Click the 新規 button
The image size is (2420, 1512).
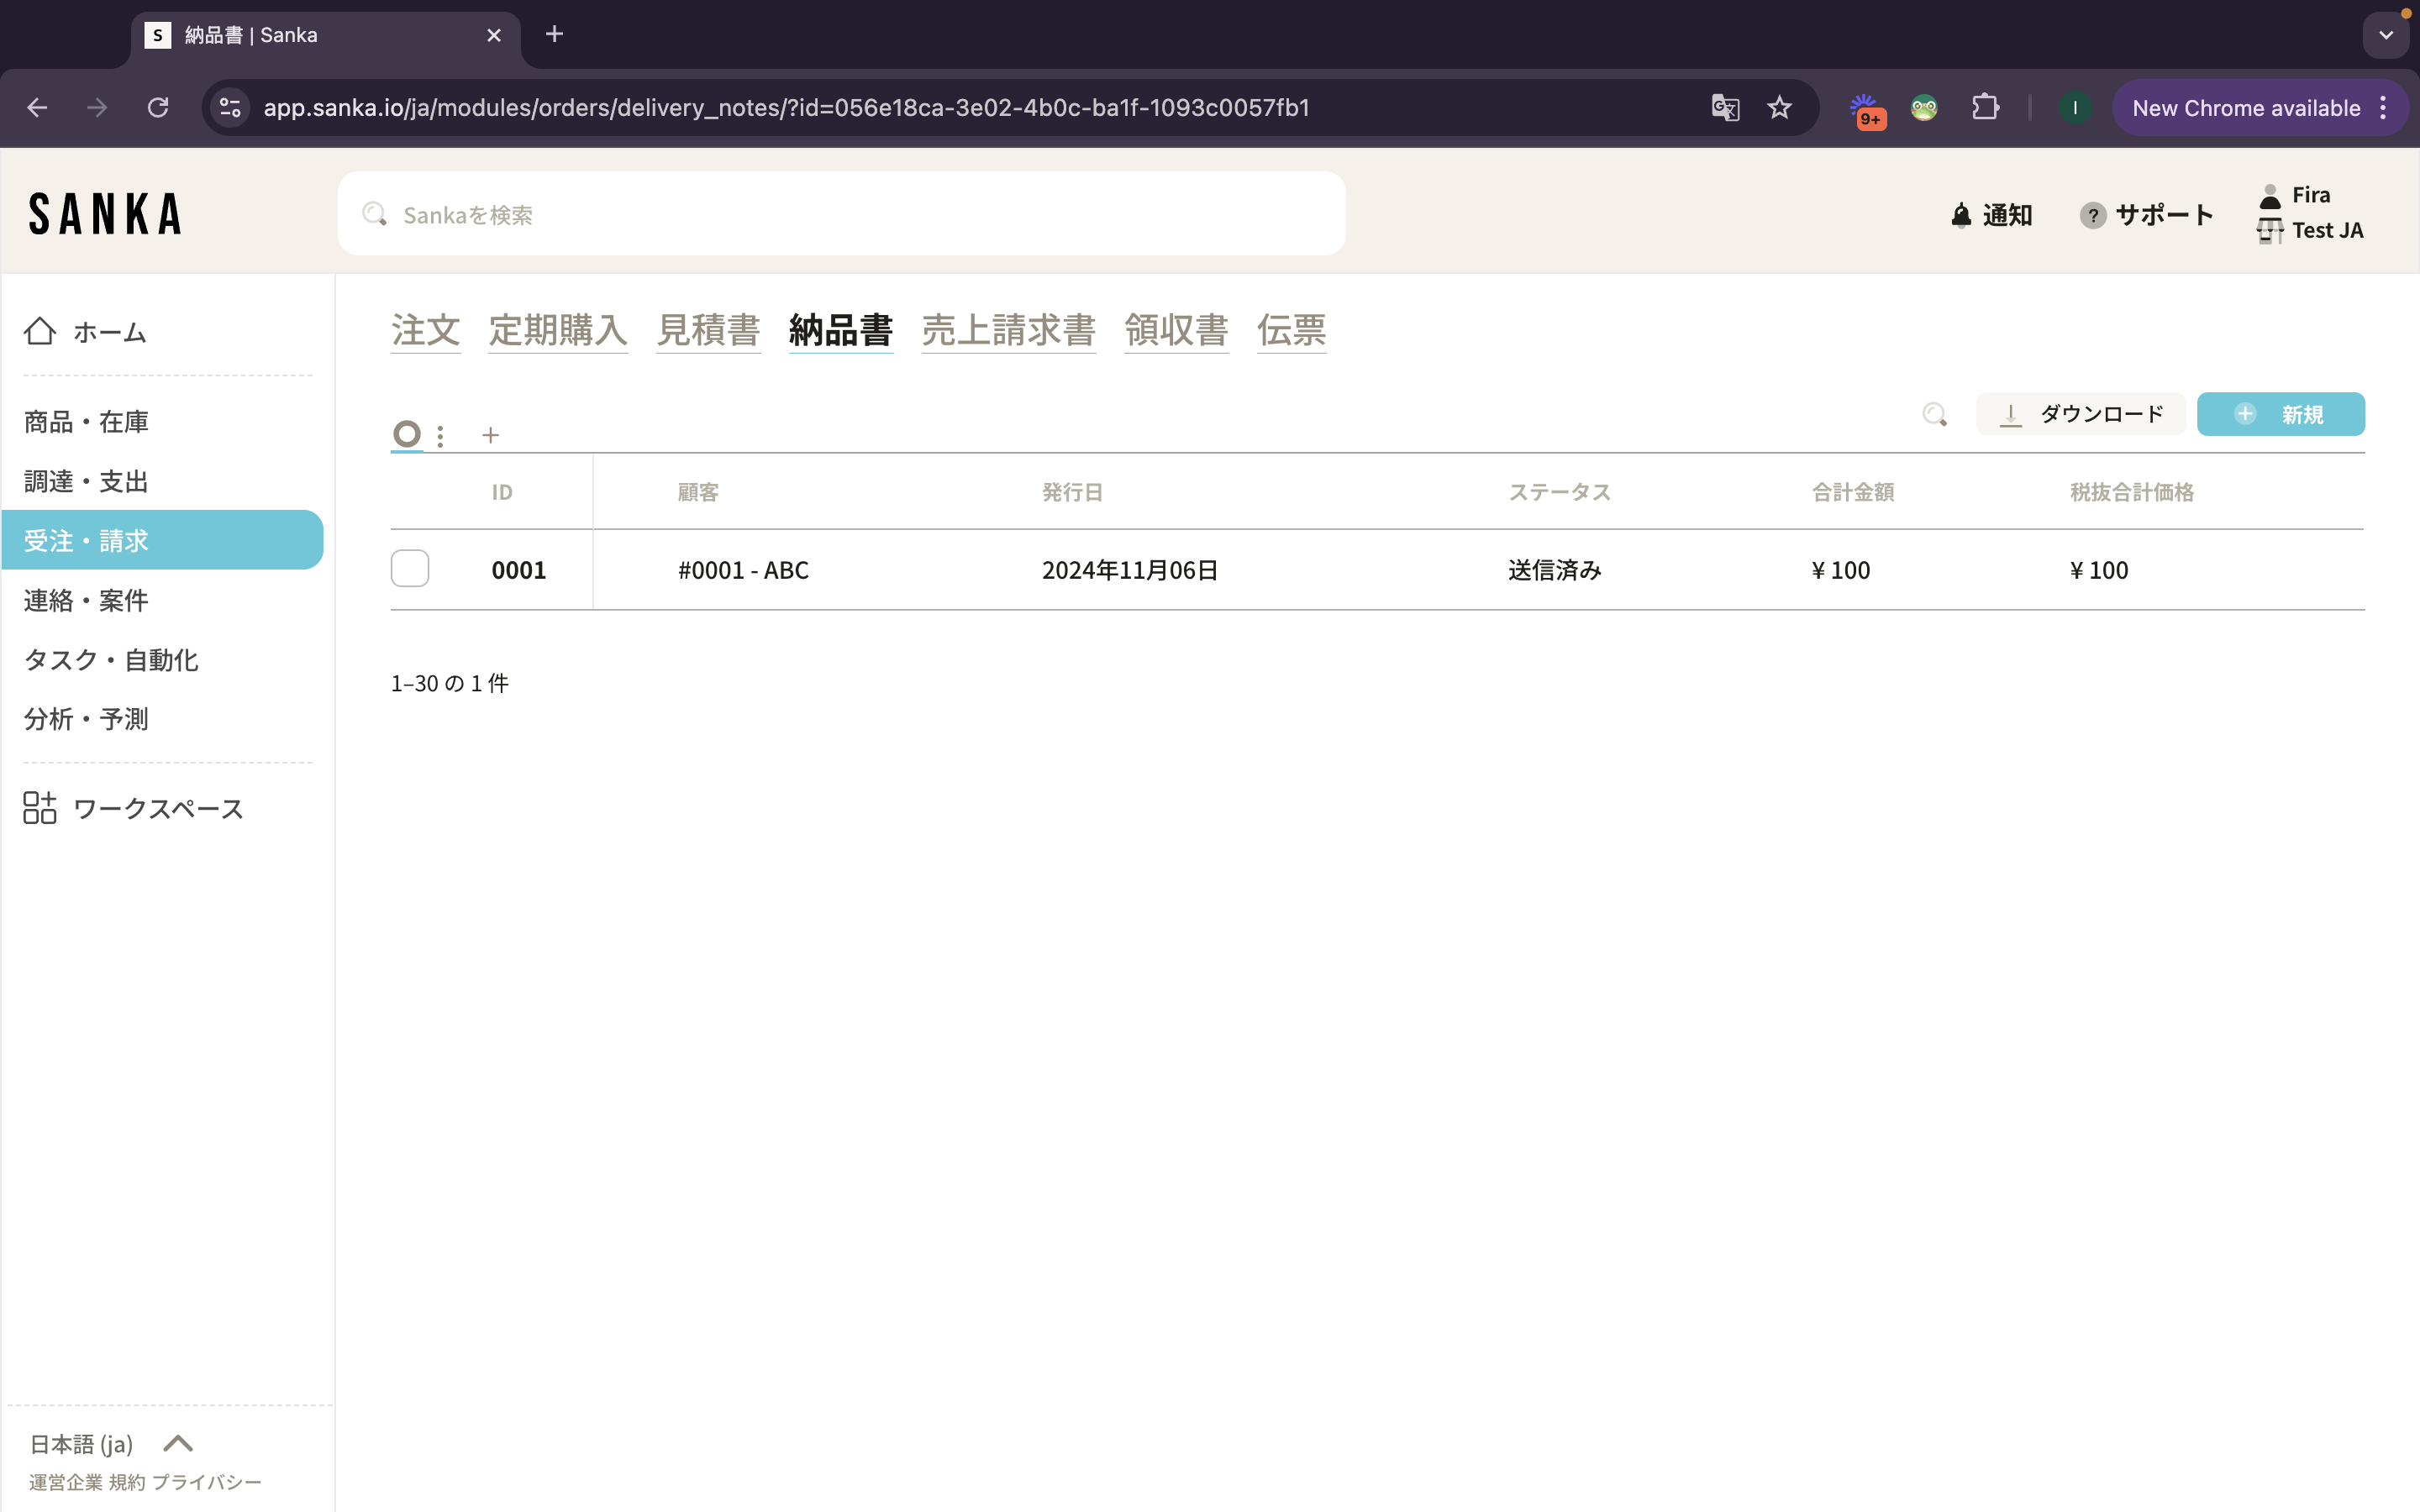[2280, 414]
